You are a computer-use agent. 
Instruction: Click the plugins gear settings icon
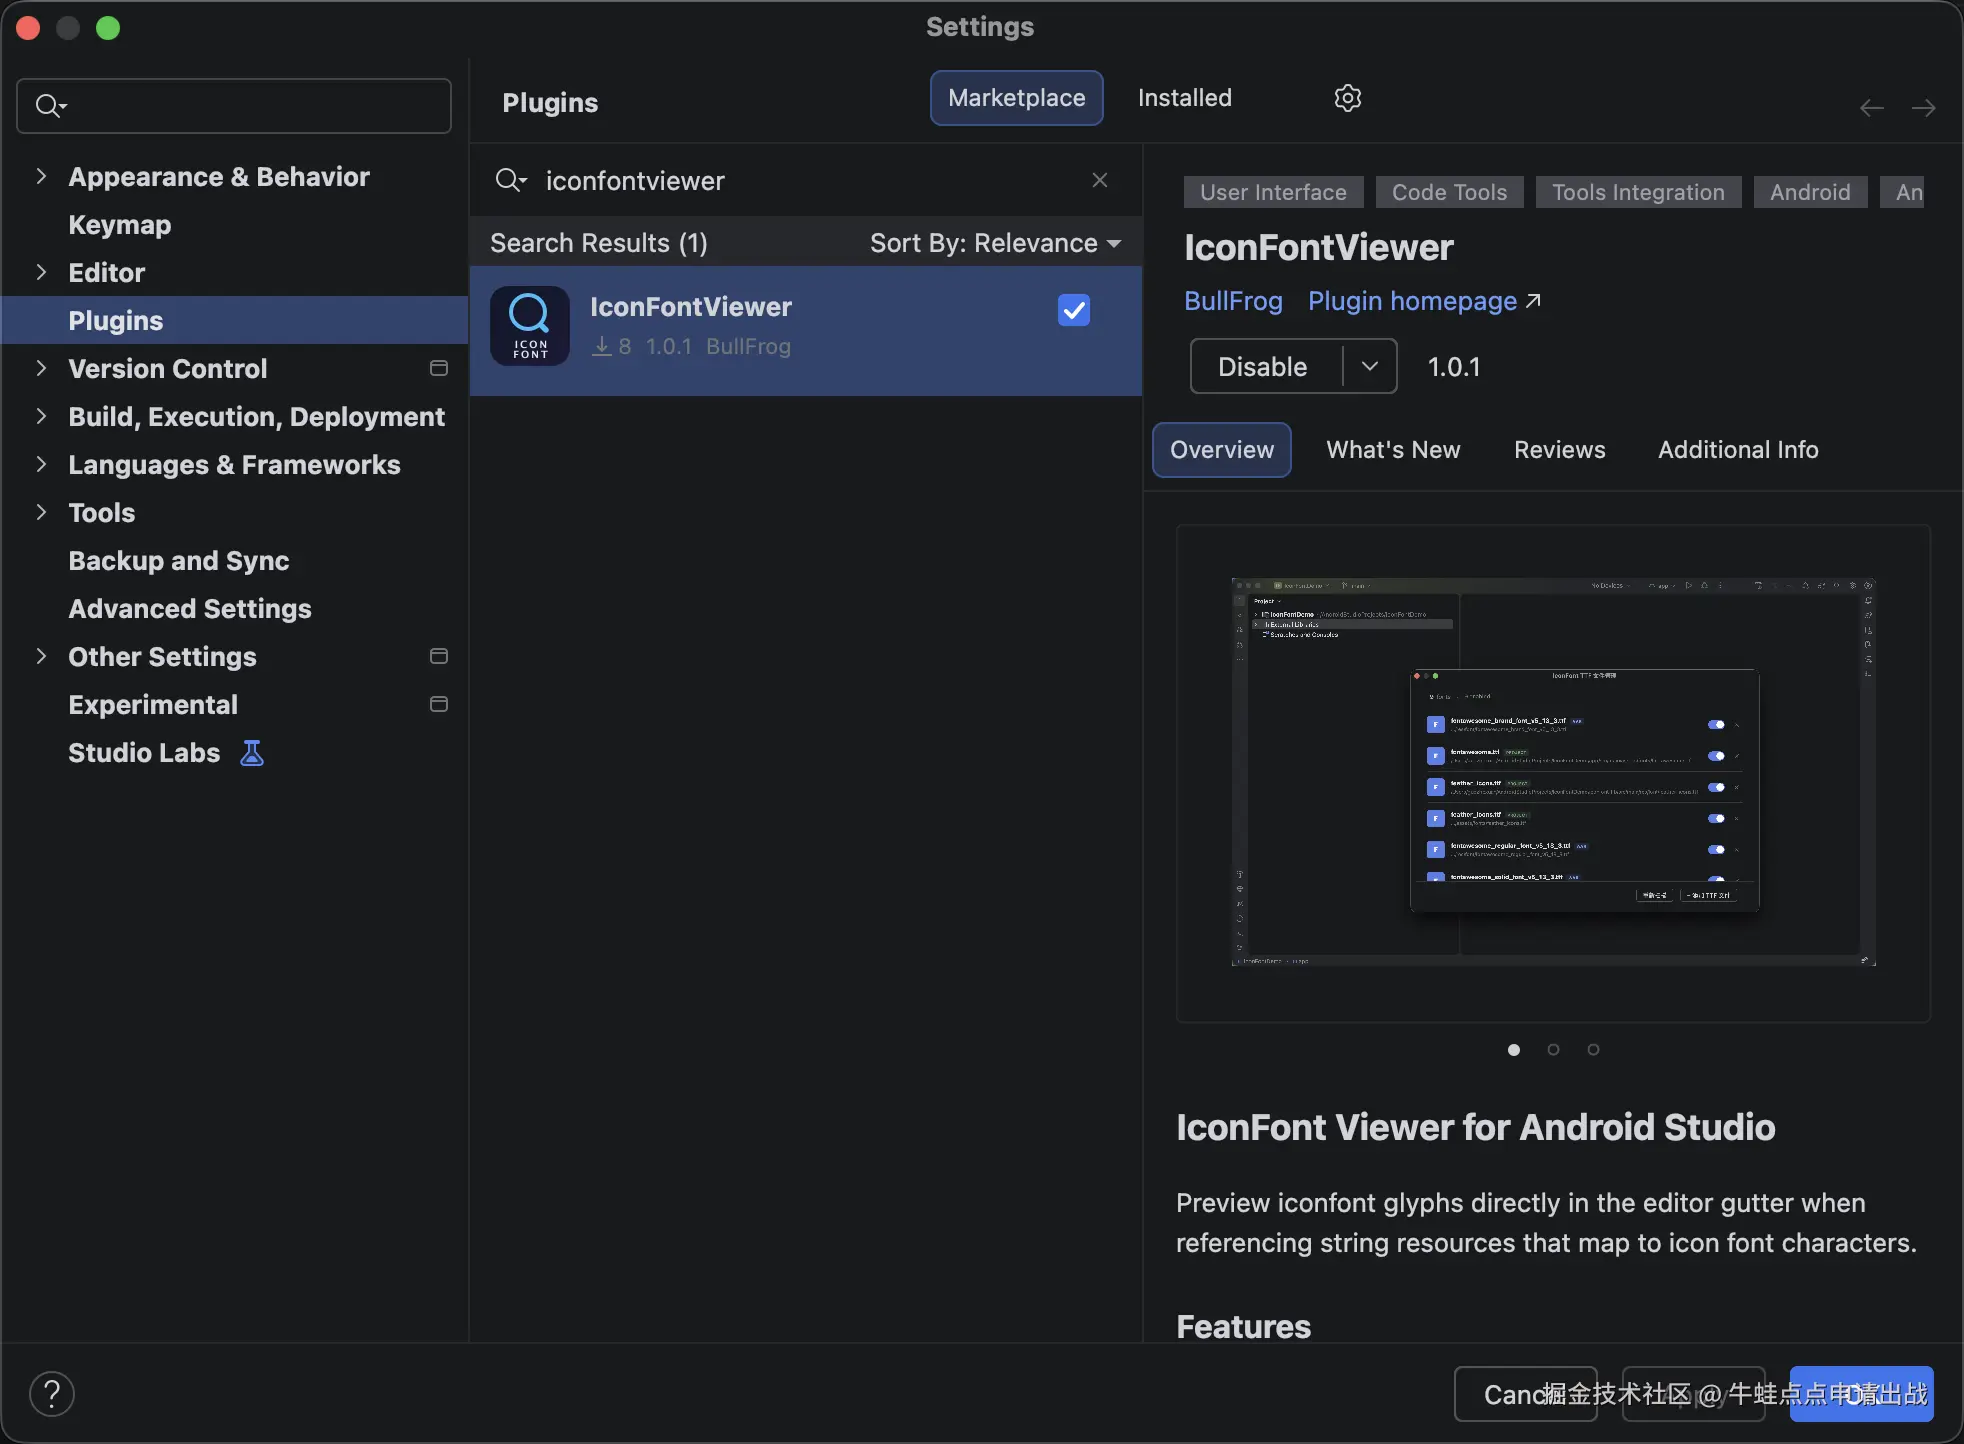(x=1347, y=98)
